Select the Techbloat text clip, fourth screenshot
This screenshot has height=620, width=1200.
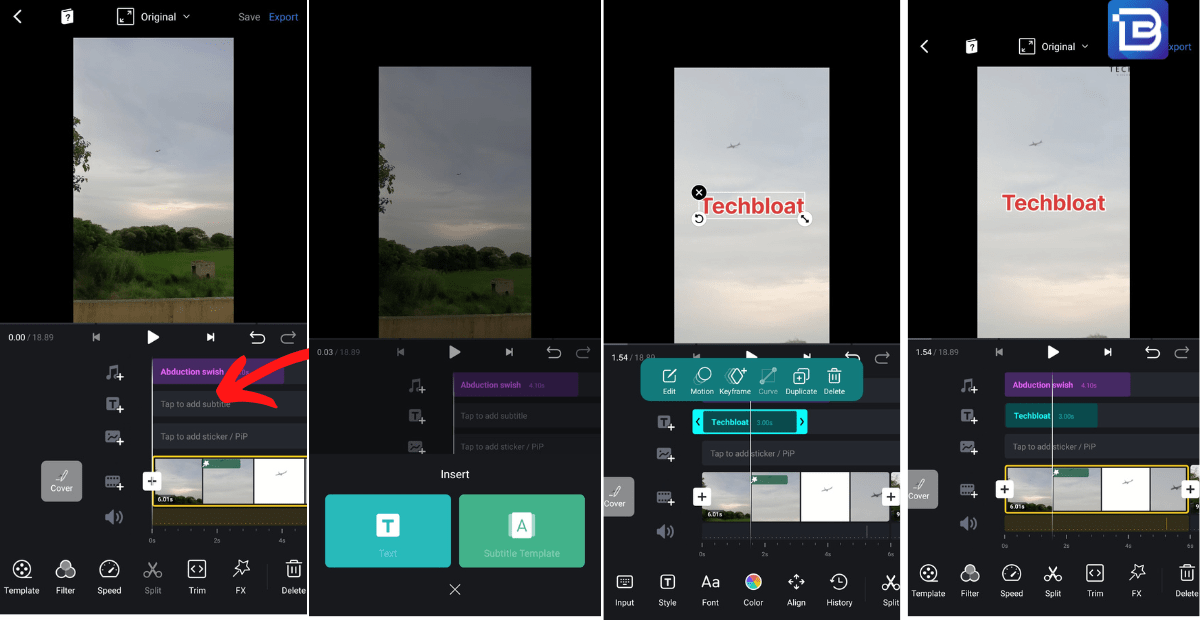1051,416
